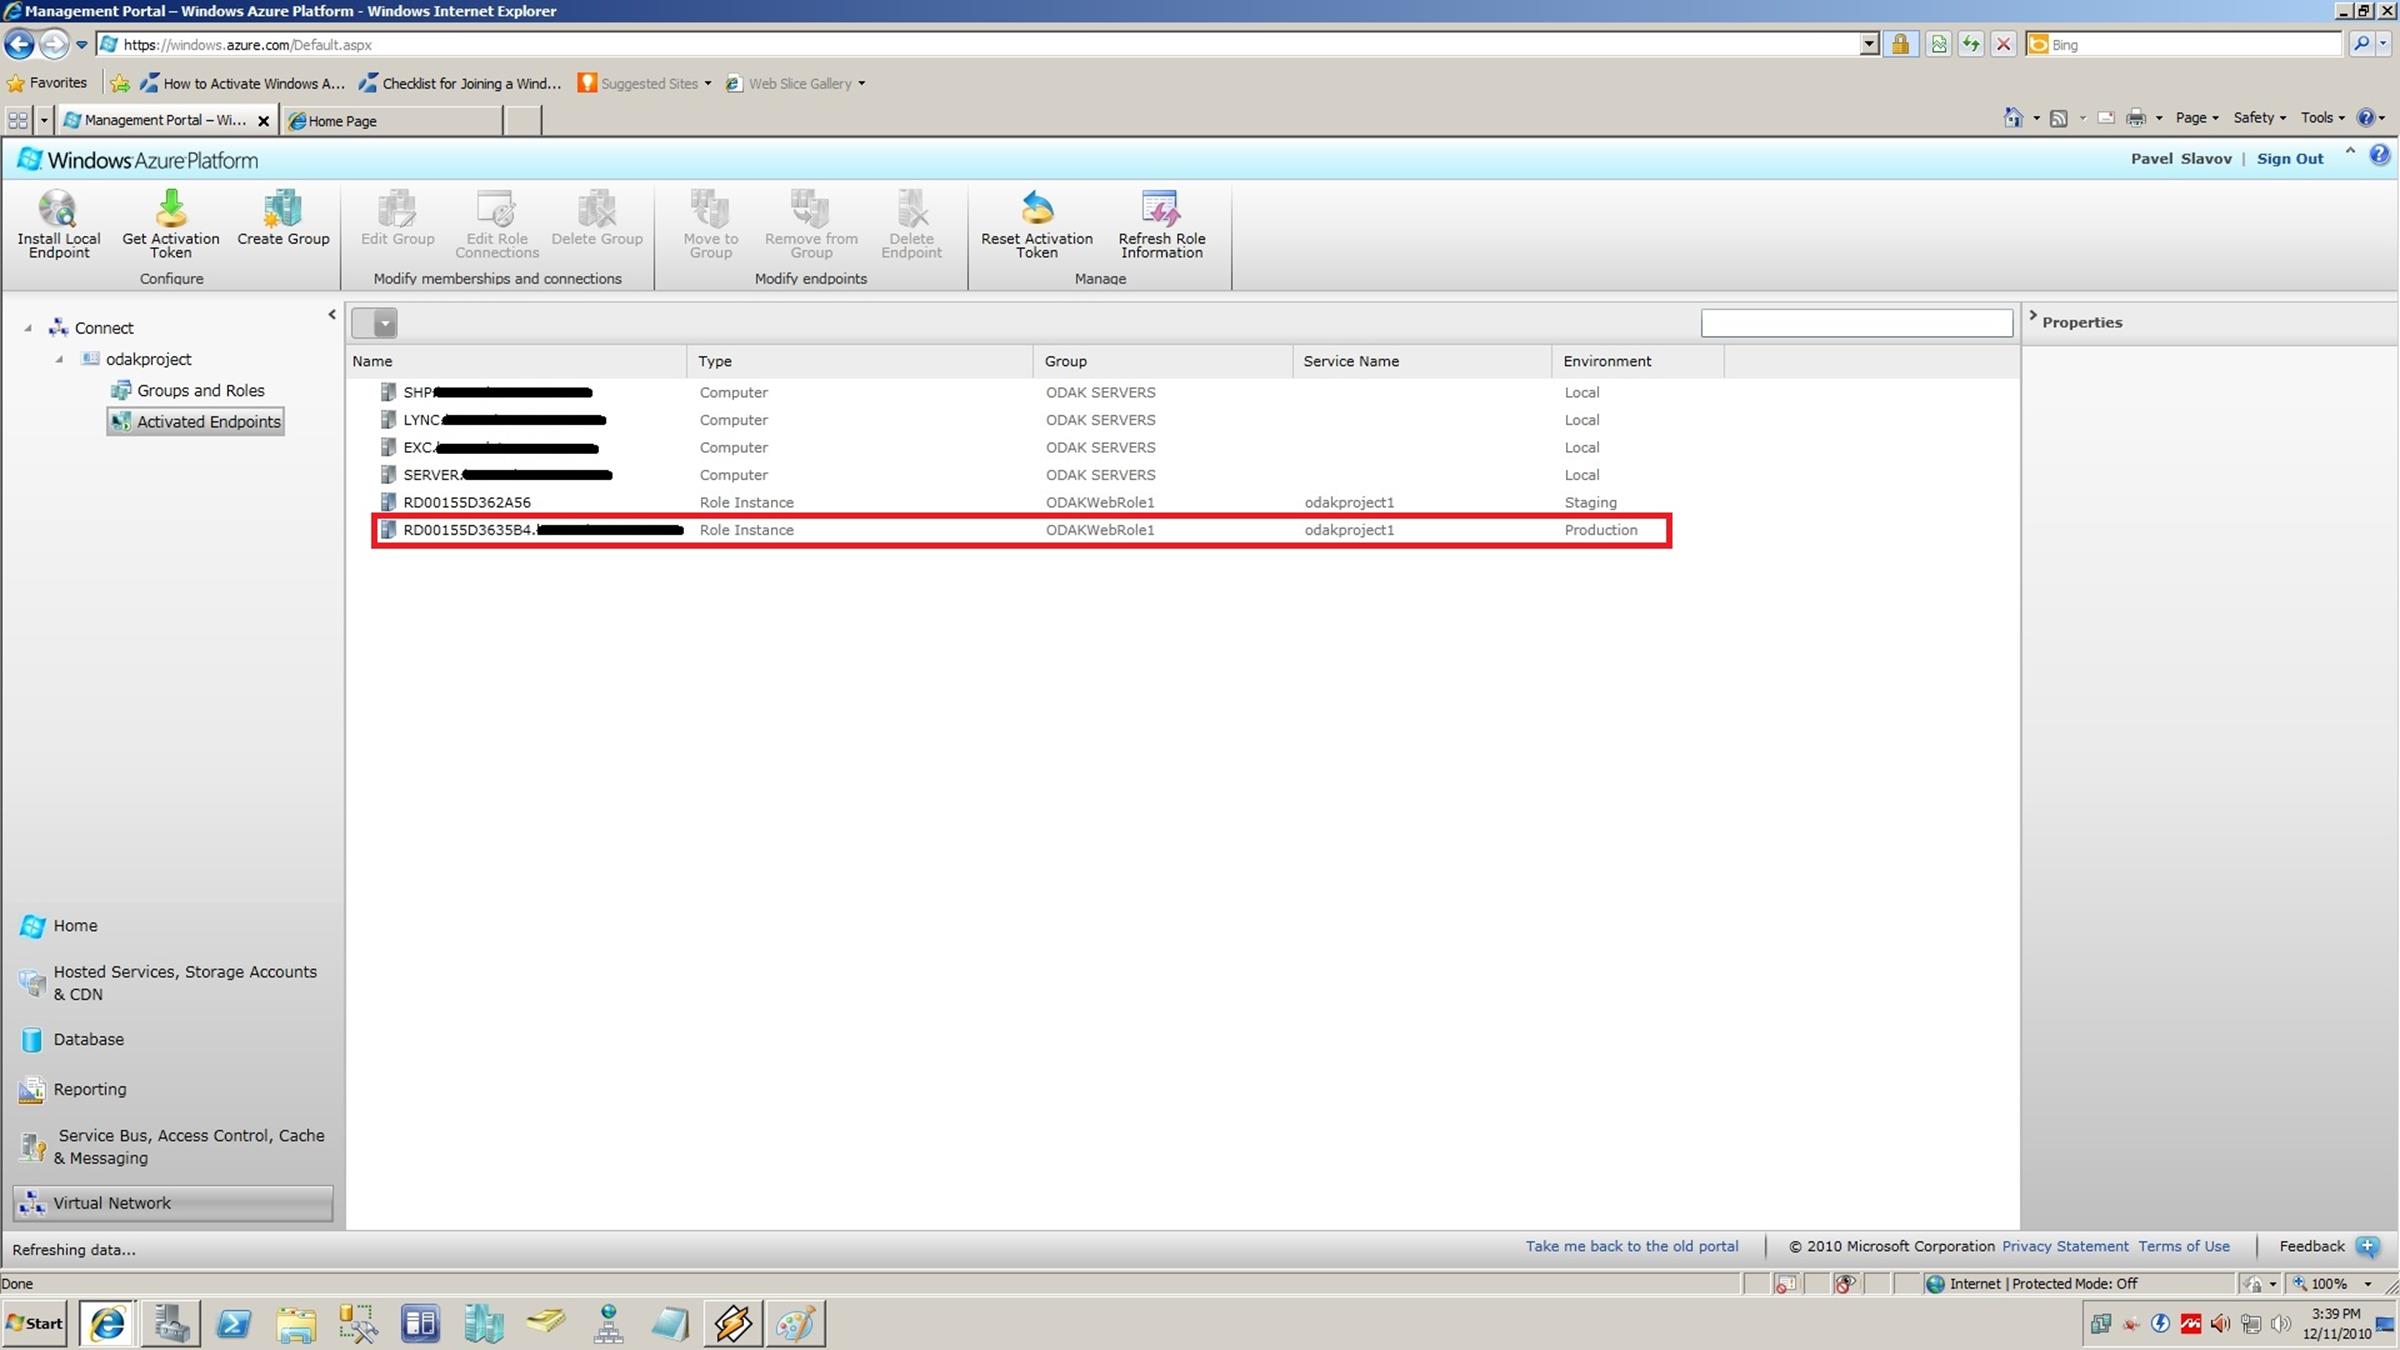The image size is (2400, 1350).
Task: Open the address bar dropdown arrow
Action: (x=1868, y=44)
